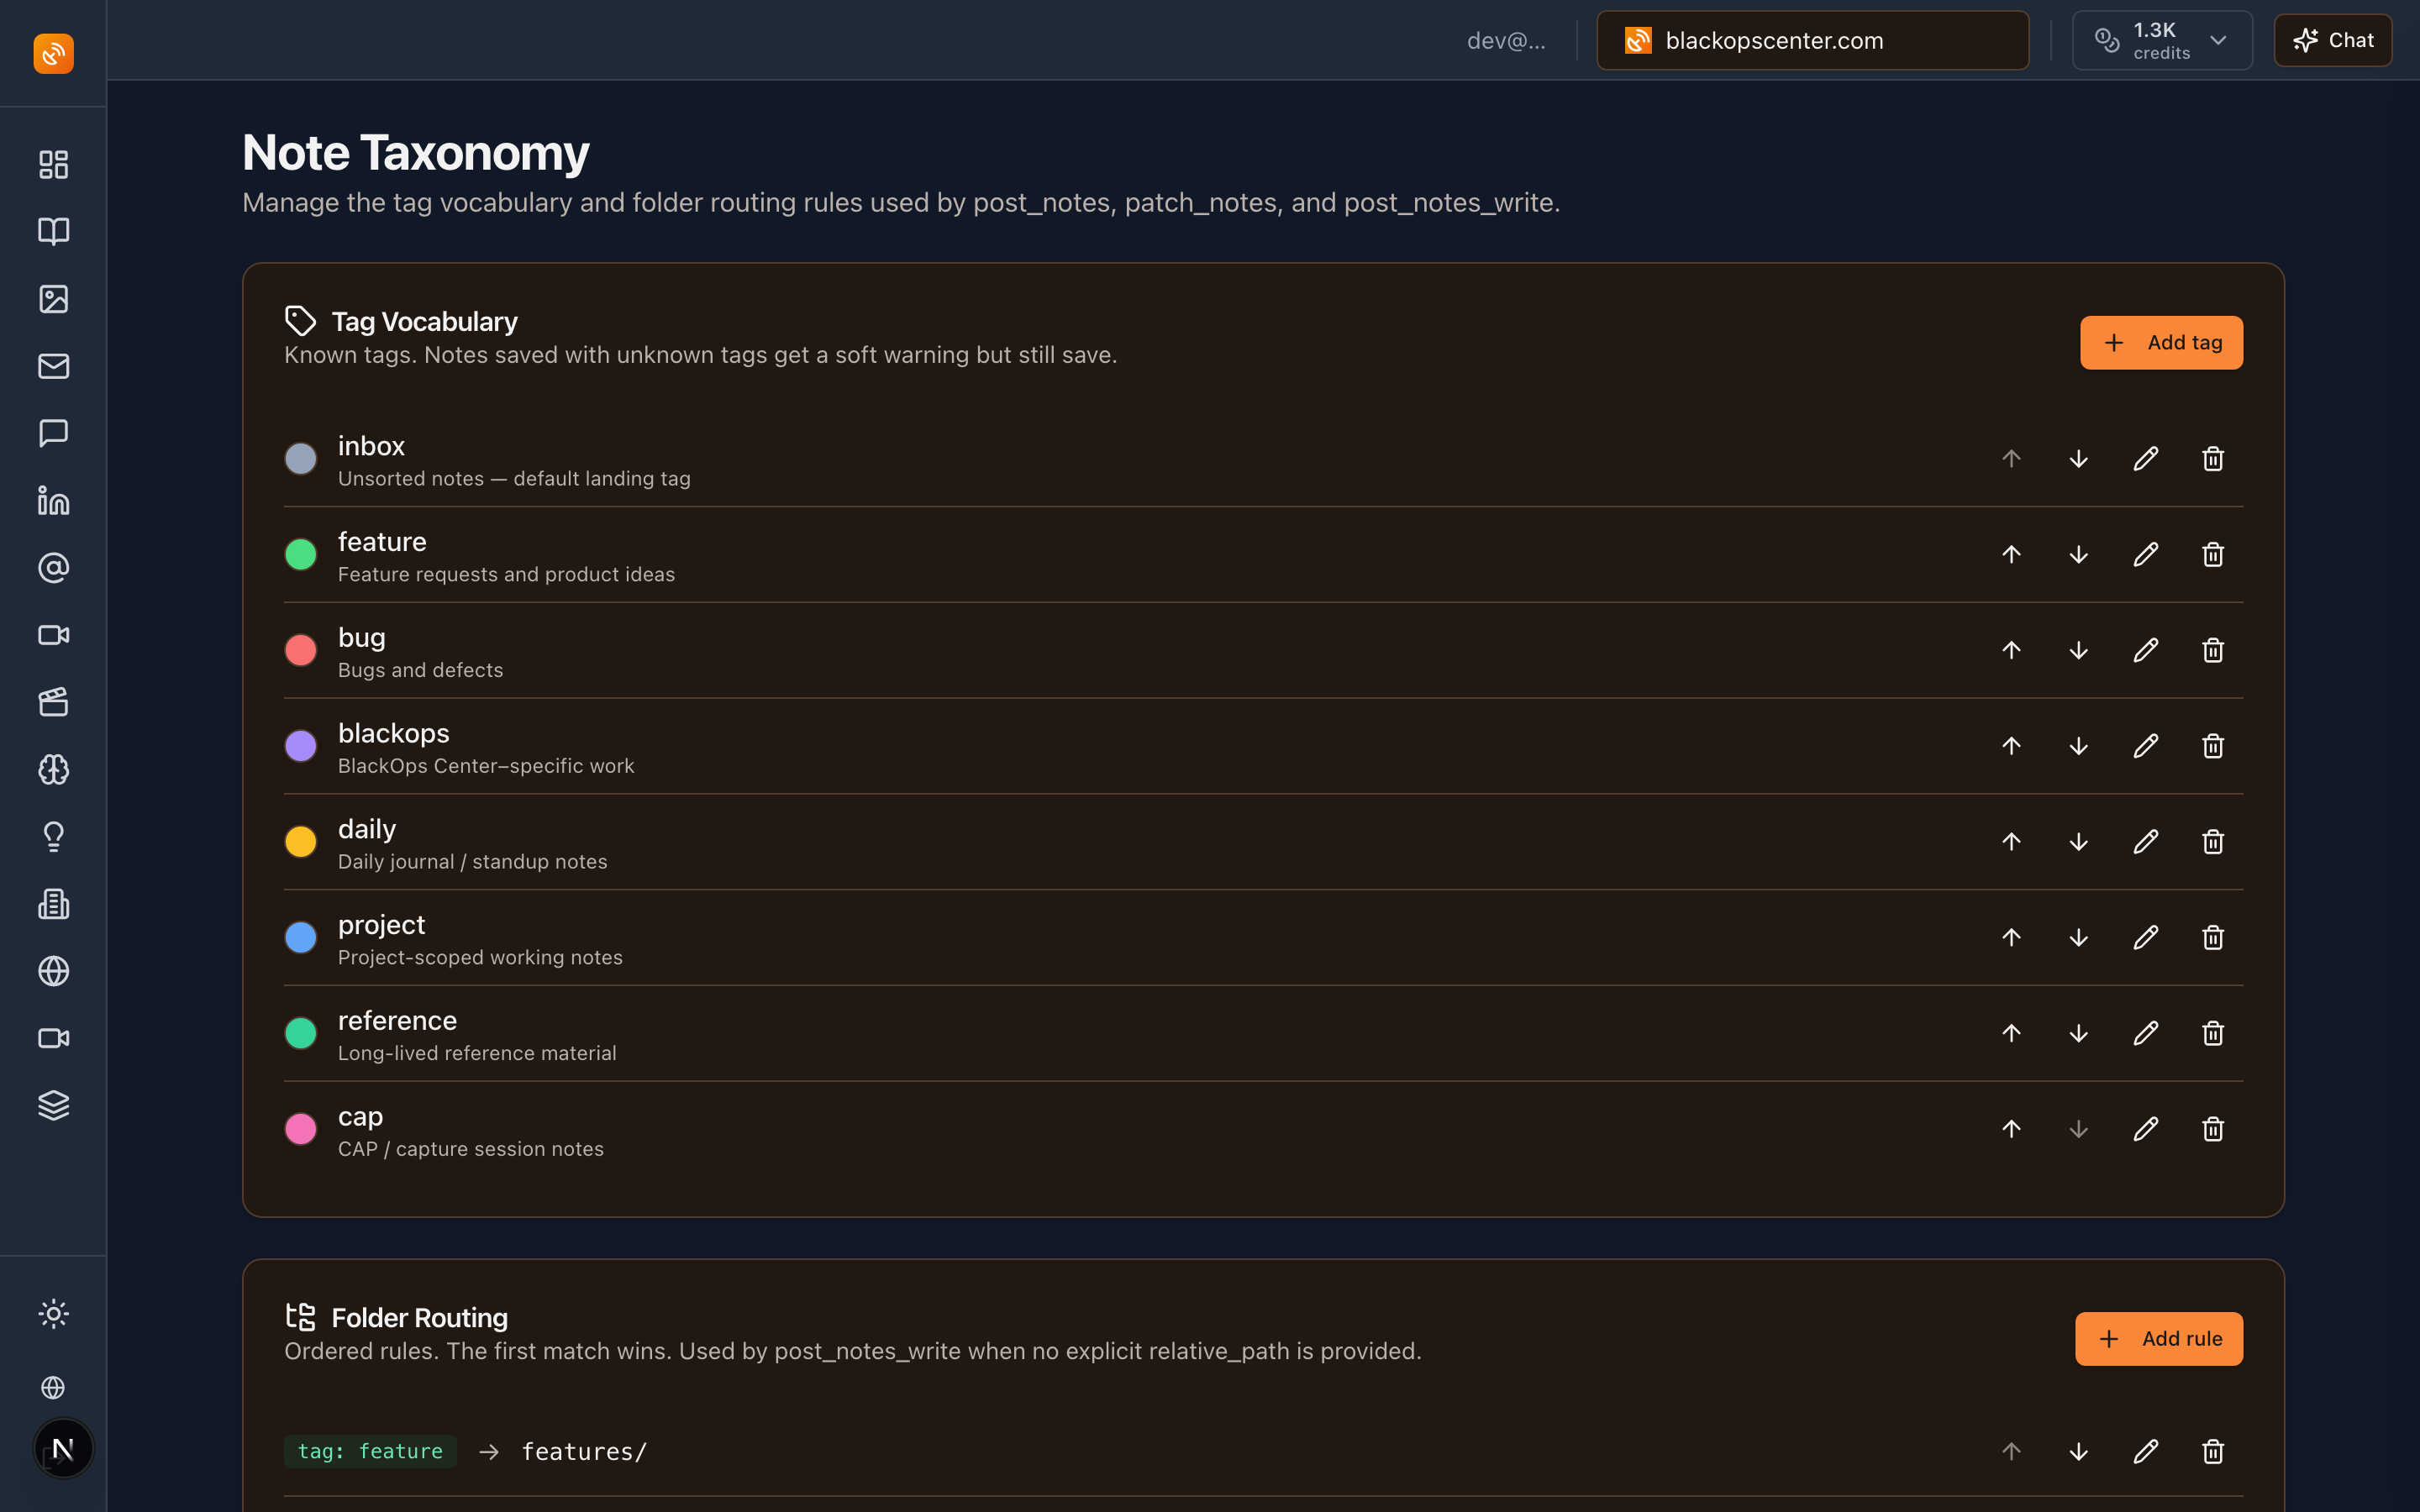The image size is (2420, 1512).
Task: Edit the features/ routing rule
Action: [x=2145, y=1451]
